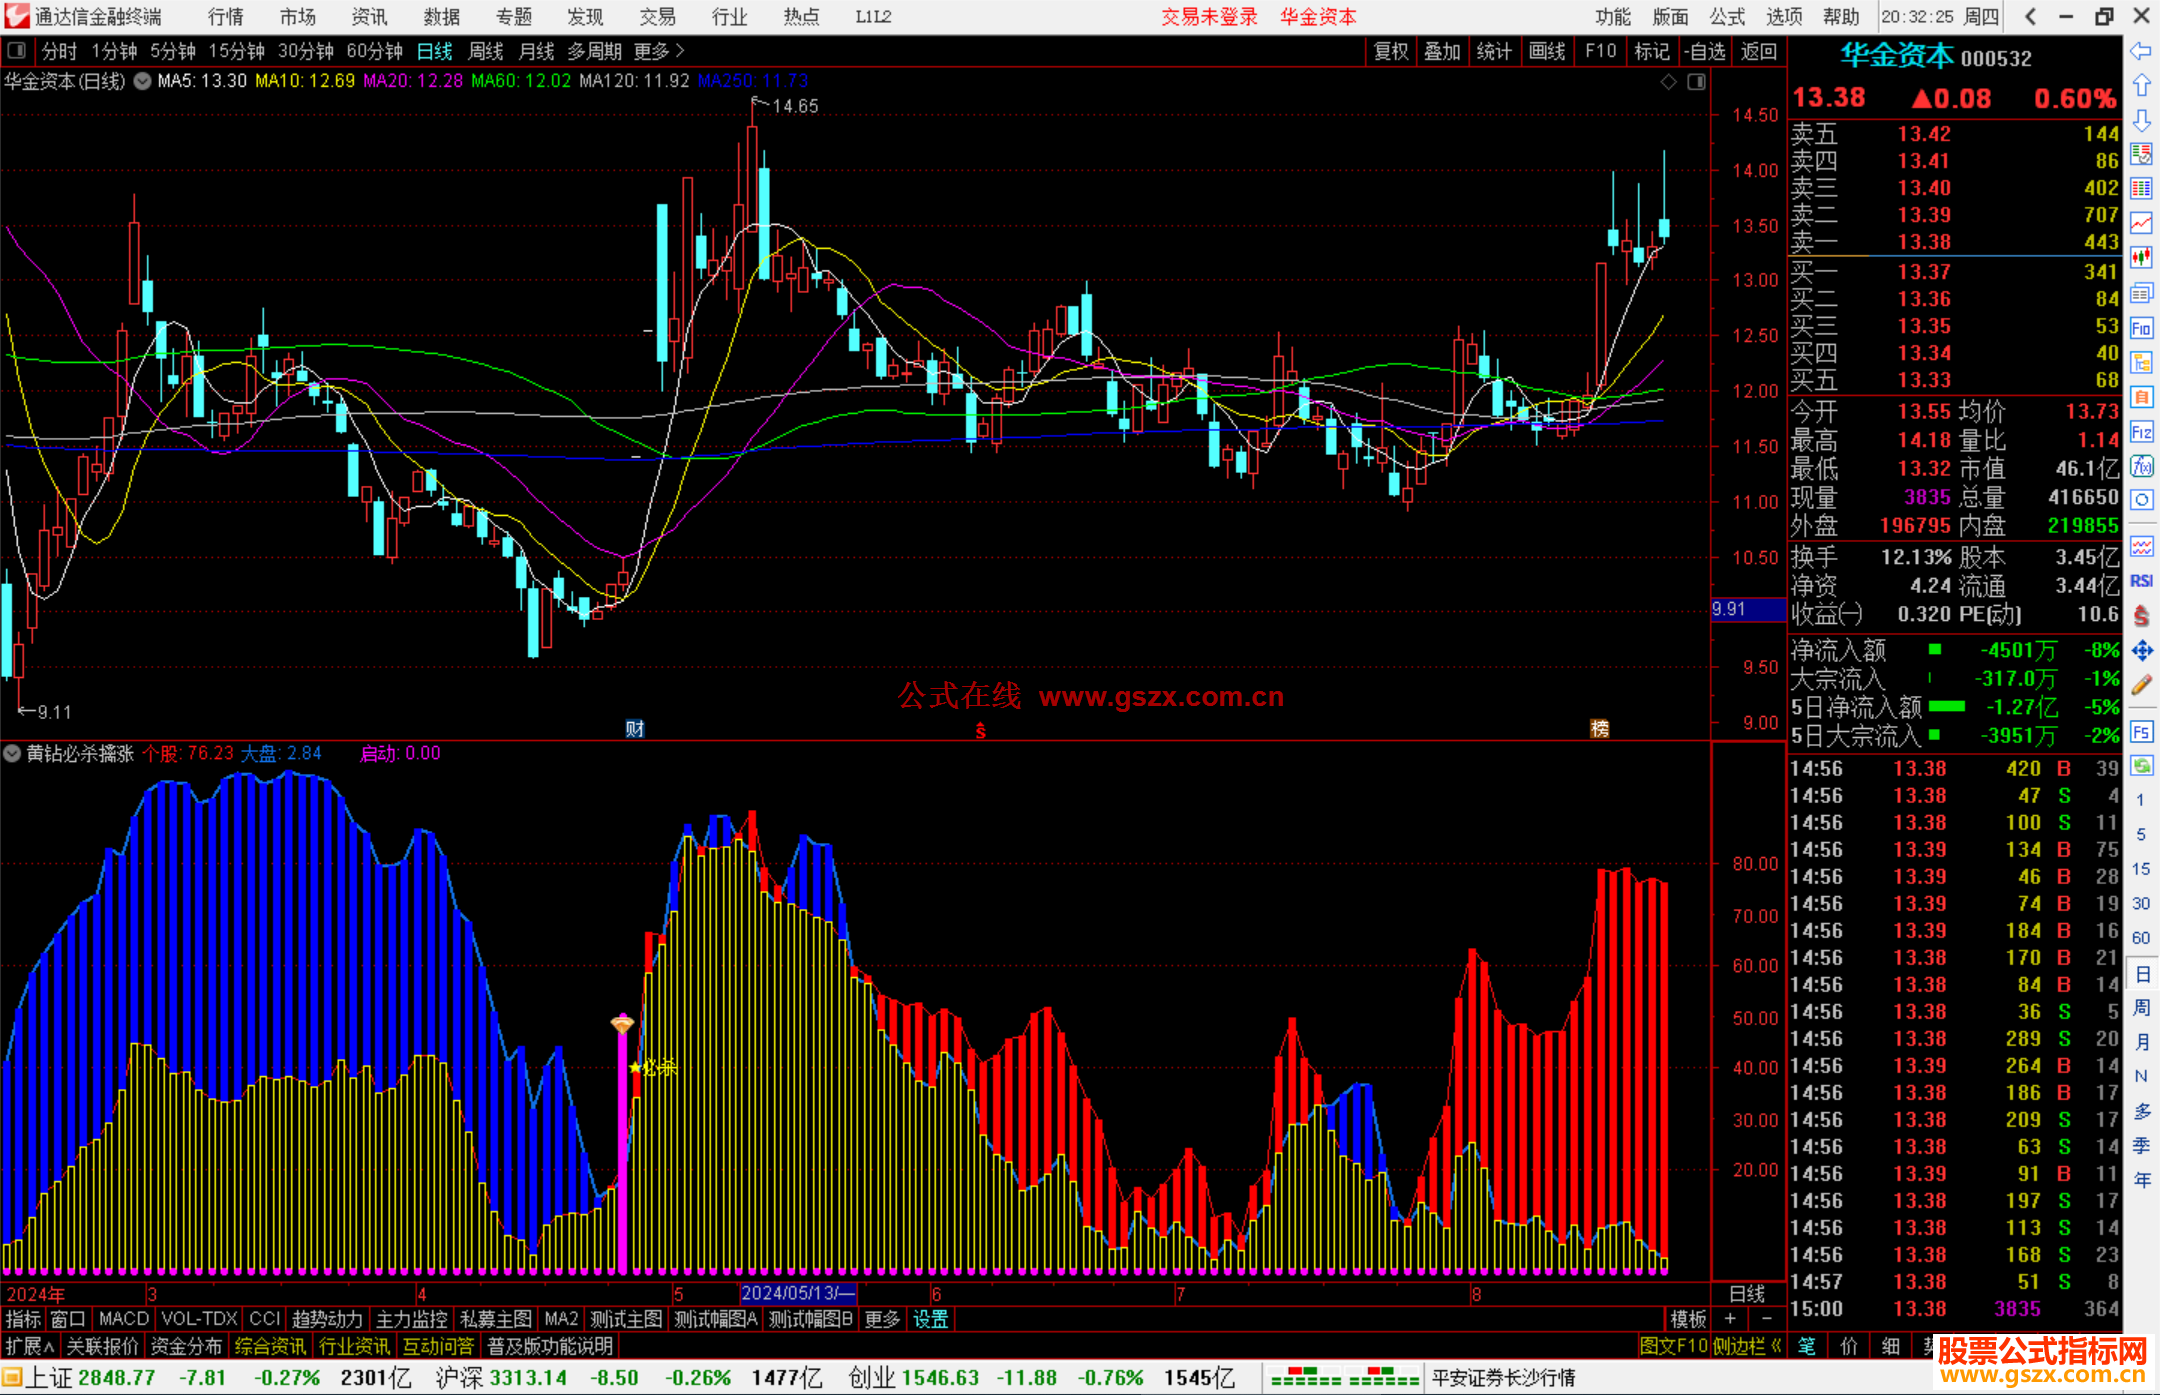Click the 复权 button
2160x1395 pixels.
1390,51
